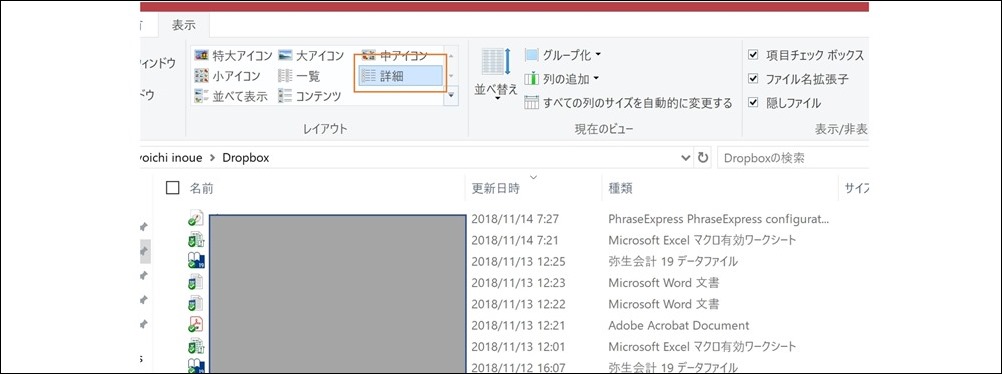
Task: Click the PhraseExpress configuration file icon
Action: (196, 218)
